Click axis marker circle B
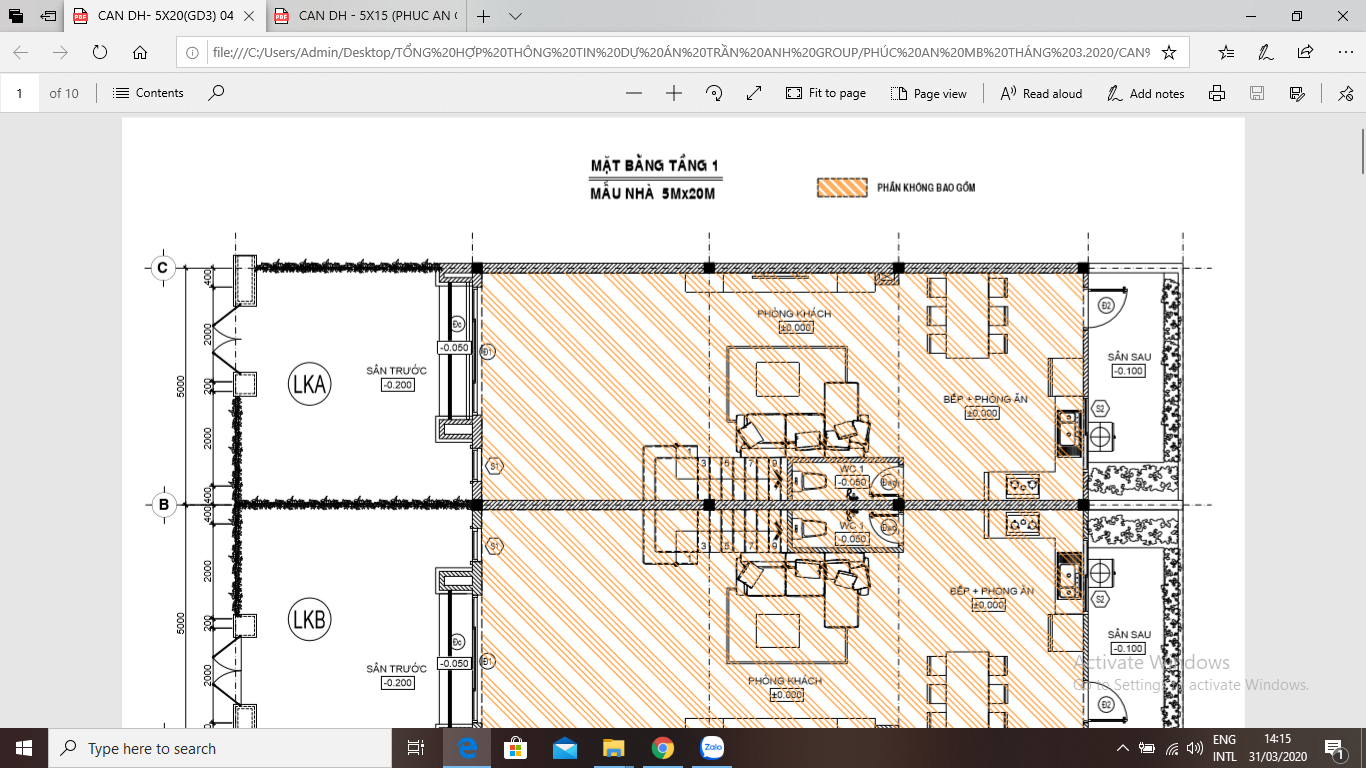The width and height of the screenshot is (1366, 768). [x=163, y=505]
